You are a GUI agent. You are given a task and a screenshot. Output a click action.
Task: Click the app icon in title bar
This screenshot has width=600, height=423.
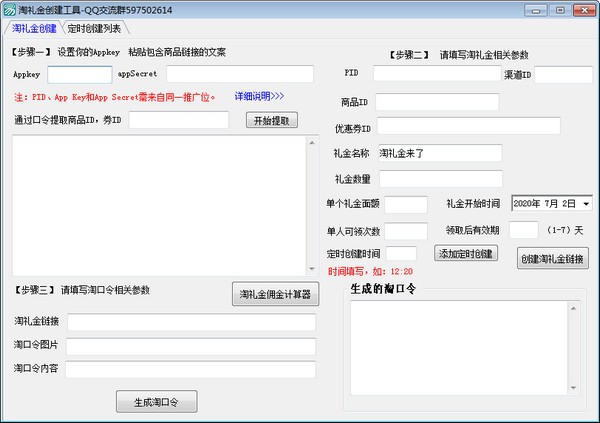pos(9,9)
